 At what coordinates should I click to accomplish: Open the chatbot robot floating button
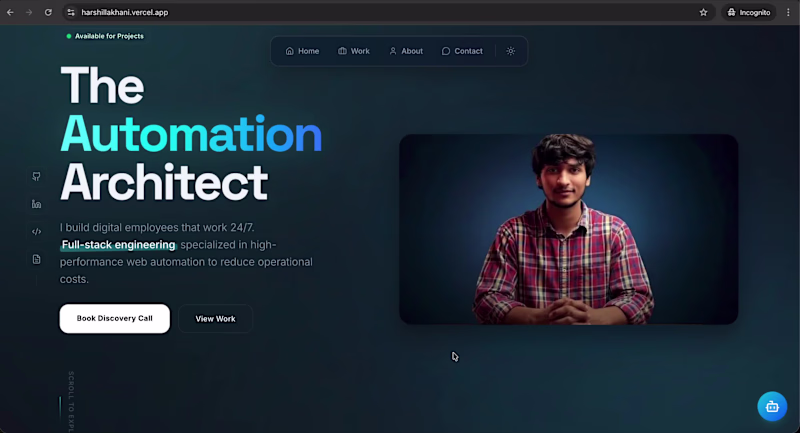click(772, 406)
